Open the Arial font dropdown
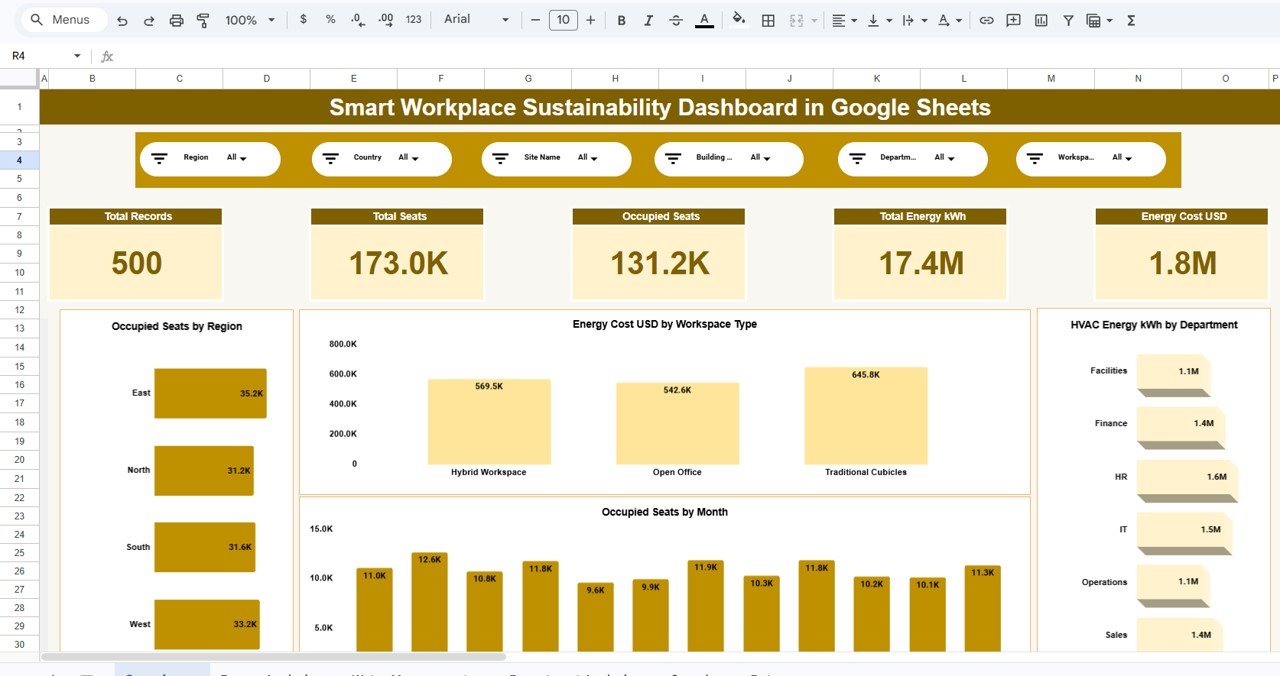This screenshot has height=676, width=1280. pos(475,19)
